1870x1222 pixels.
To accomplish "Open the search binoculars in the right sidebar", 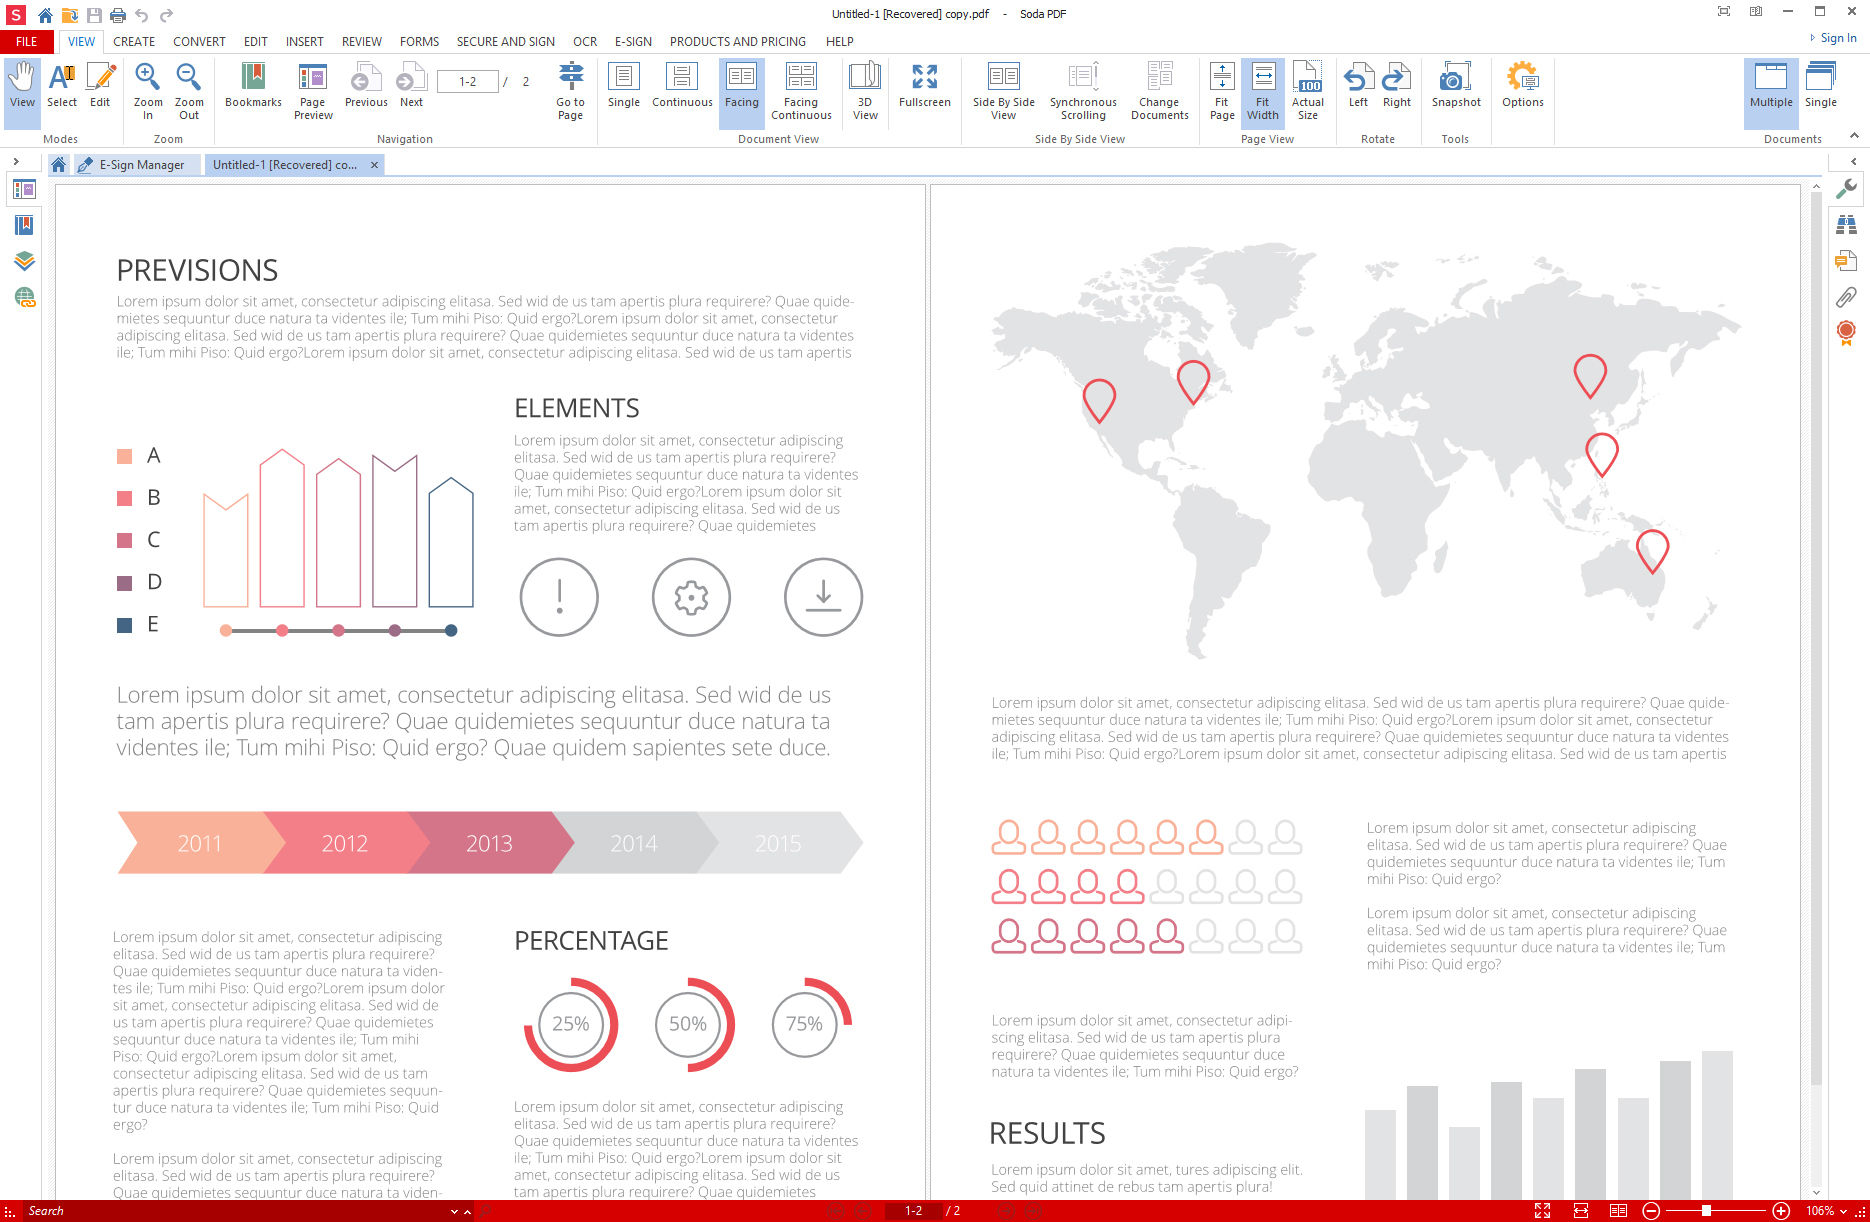I will tap(1847, 225).
